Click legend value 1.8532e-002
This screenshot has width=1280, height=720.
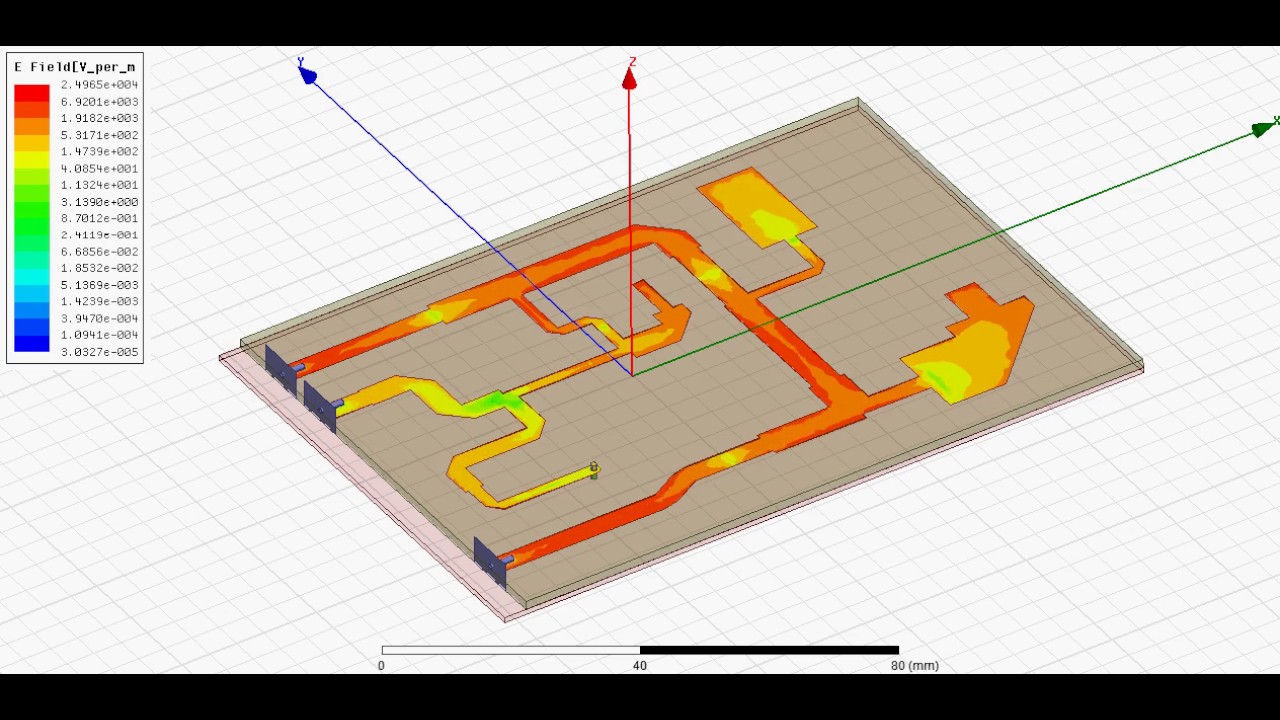tap(99, 268)
